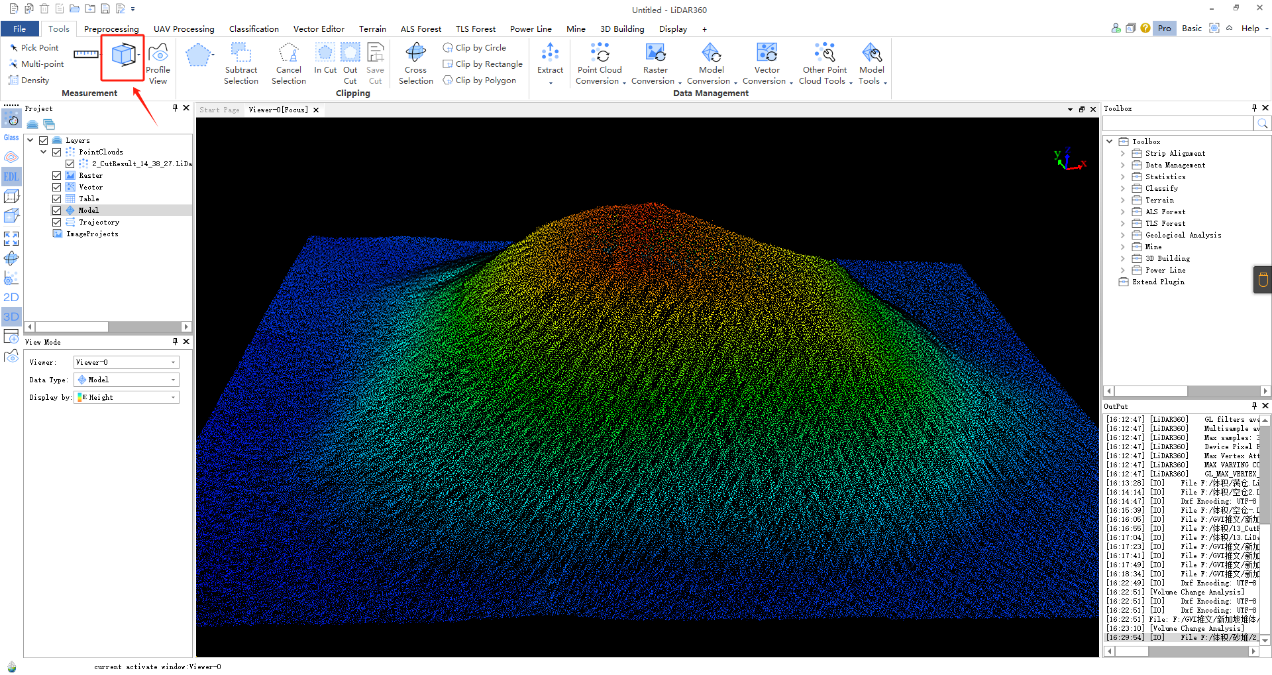Toggle the Table layer checkbox
The image size is (1272, 675).
56,198
